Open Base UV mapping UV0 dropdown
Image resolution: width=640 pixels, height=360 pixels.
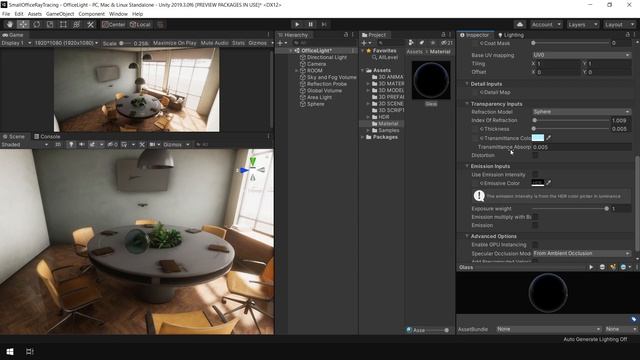click(581, 55)
